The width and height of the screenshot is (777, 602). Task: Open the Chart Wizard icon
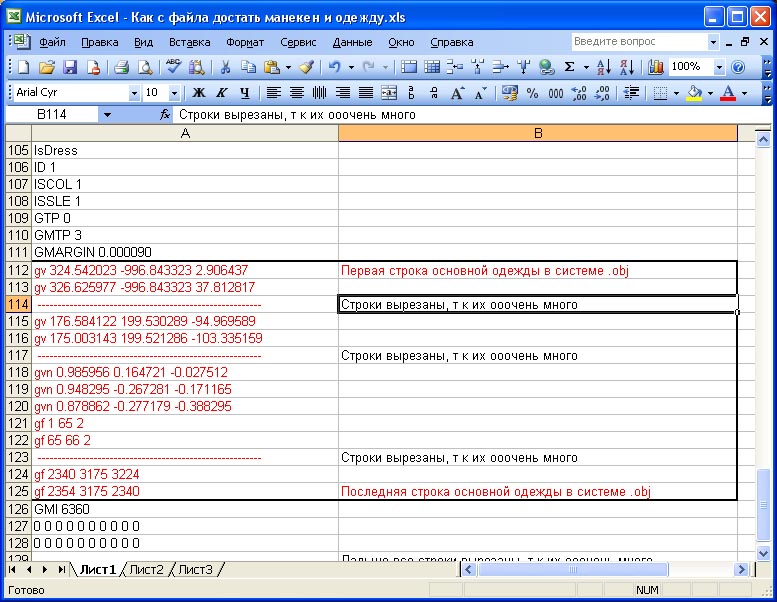click(x=656, y=67)
